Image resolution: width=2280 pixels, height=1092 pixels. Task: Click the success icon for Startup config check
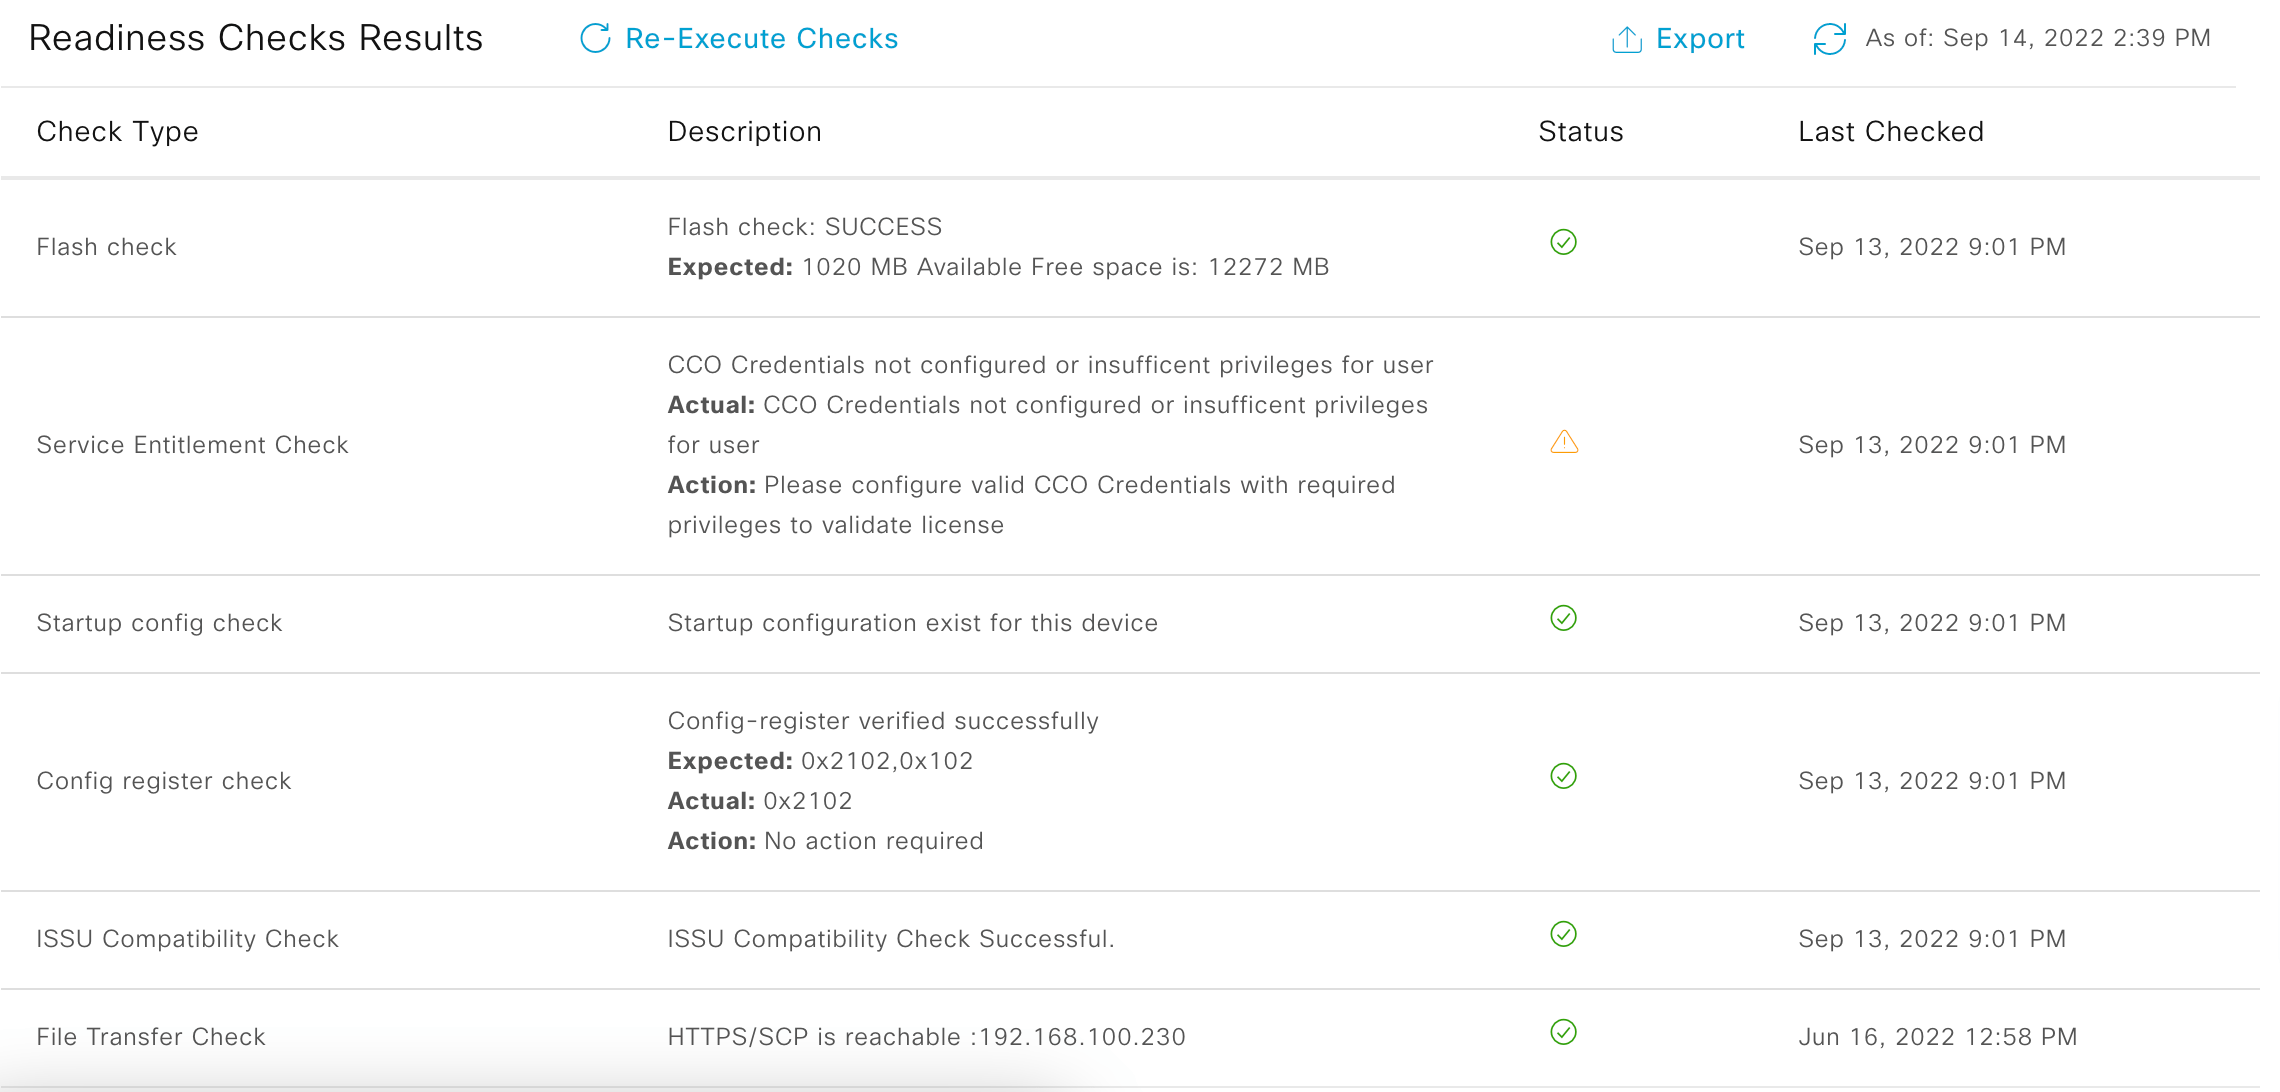[1563, 618]
